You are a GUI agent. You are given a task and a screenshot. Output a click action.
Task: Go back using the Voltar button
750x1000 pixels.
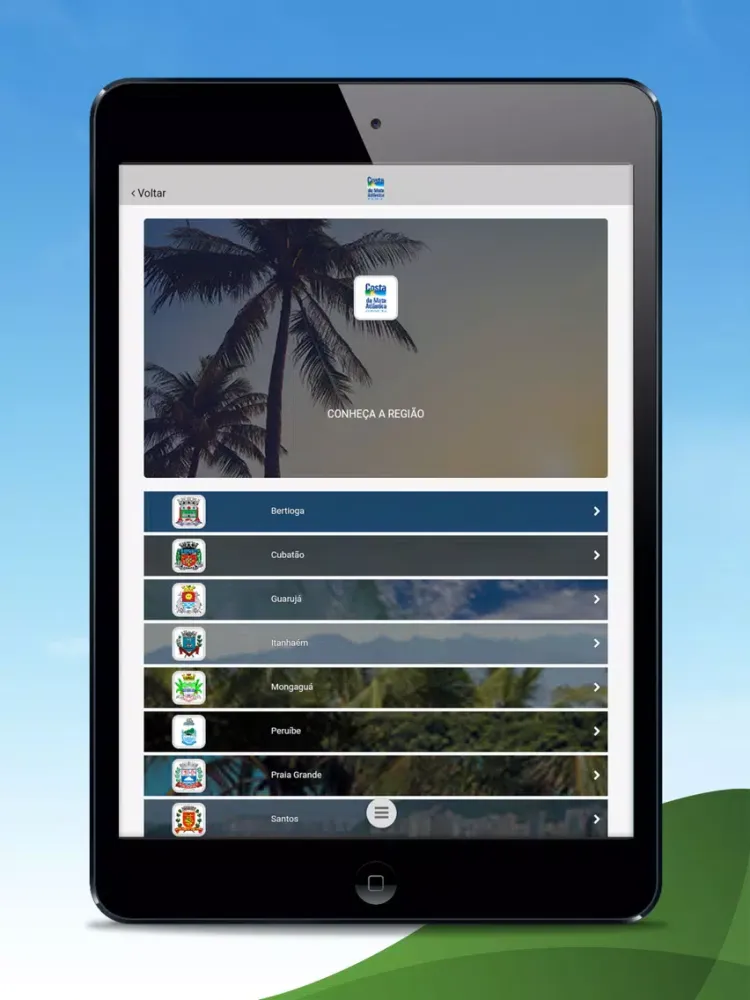point(149,193)
